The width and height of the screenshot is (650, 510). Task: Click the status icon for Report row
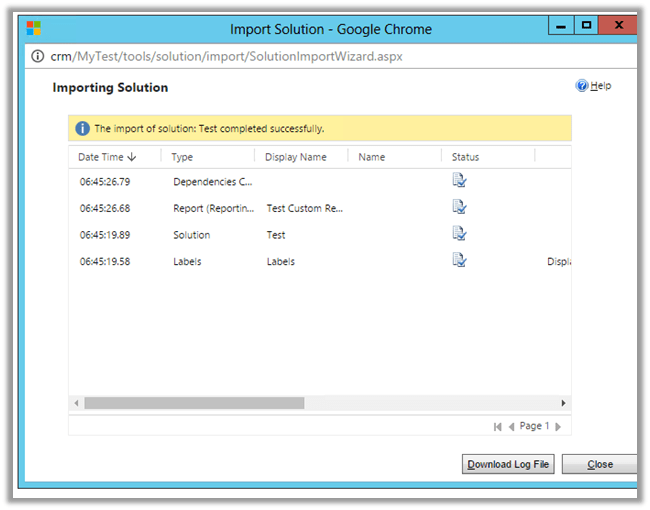tap(459, 207)
